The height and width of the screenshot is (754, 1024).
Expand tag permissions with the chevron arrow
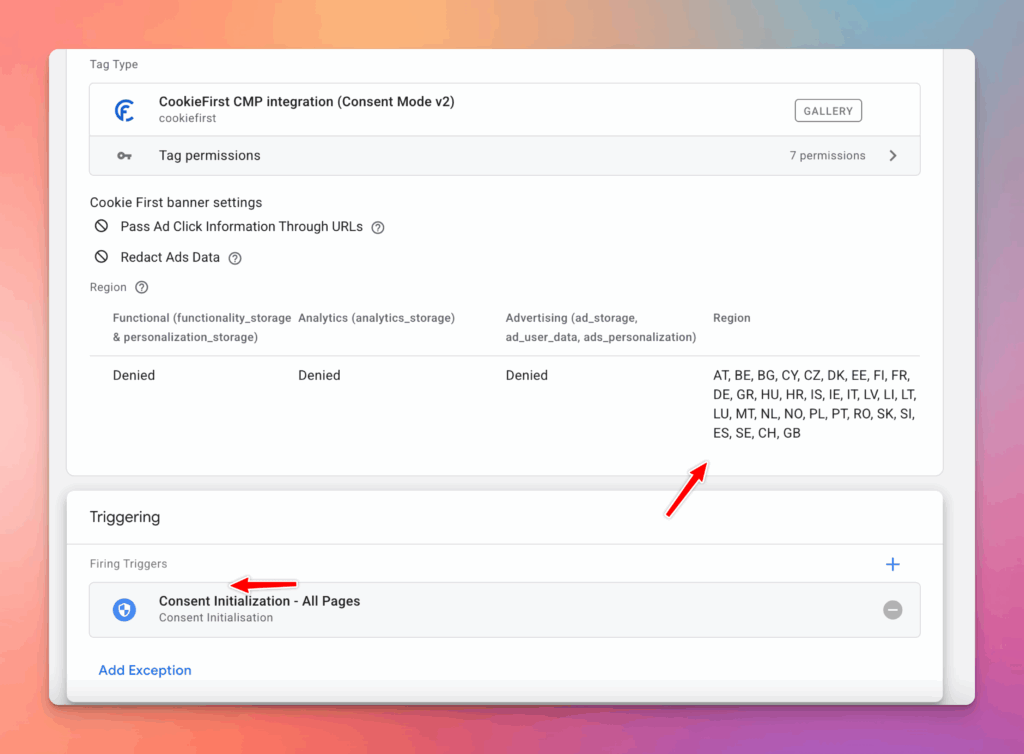tap(893, 156)
